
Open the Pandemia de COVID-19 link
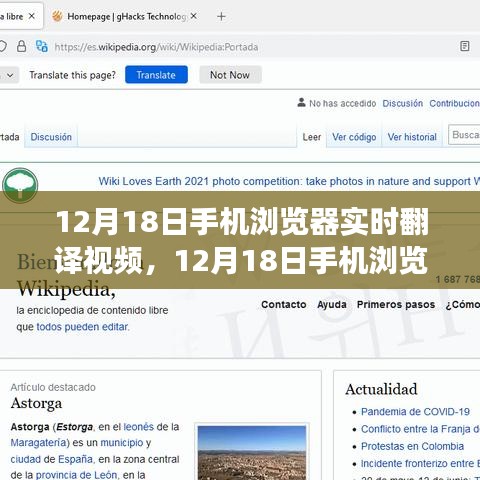click(415, 412)
